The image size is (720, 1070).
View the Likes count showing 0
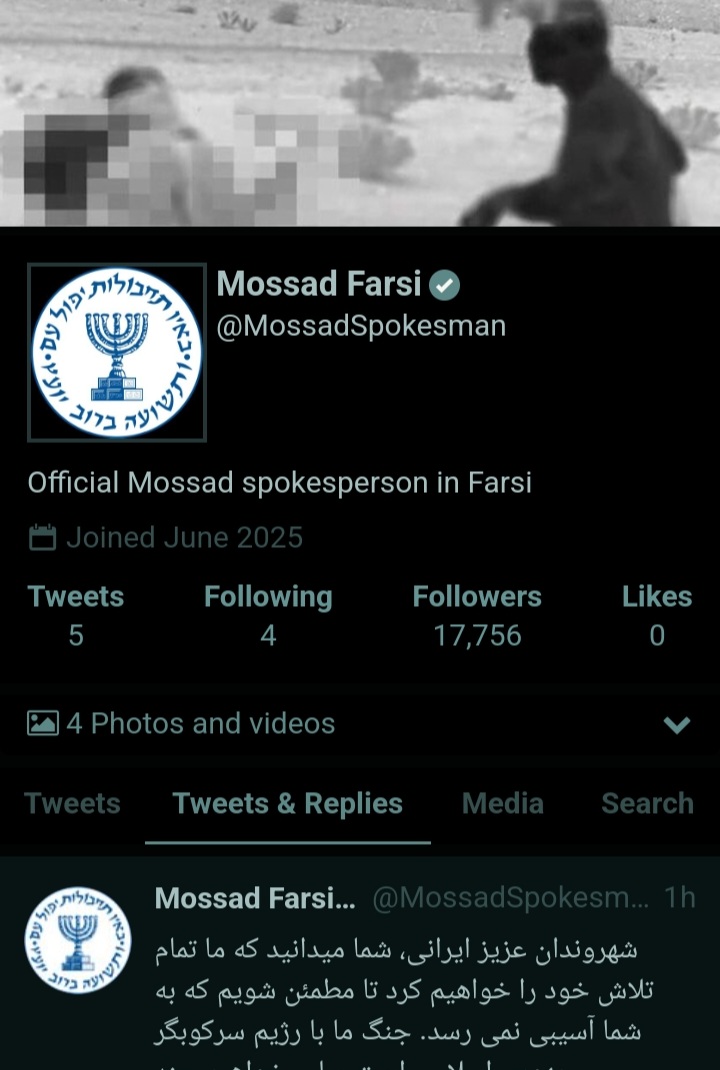click(657, 616)
